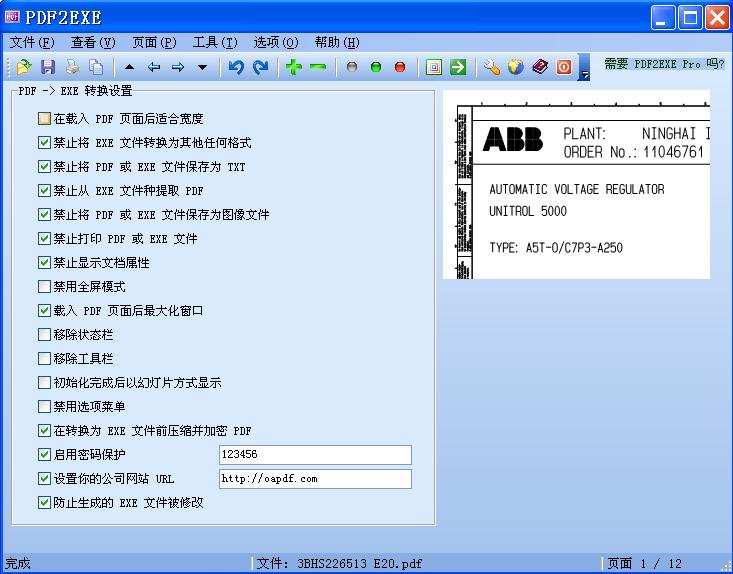Screen dimensions: 733x574
Task: Uncheck 载入 PDF 页面后最大化窗口
Action: [44, 310]
